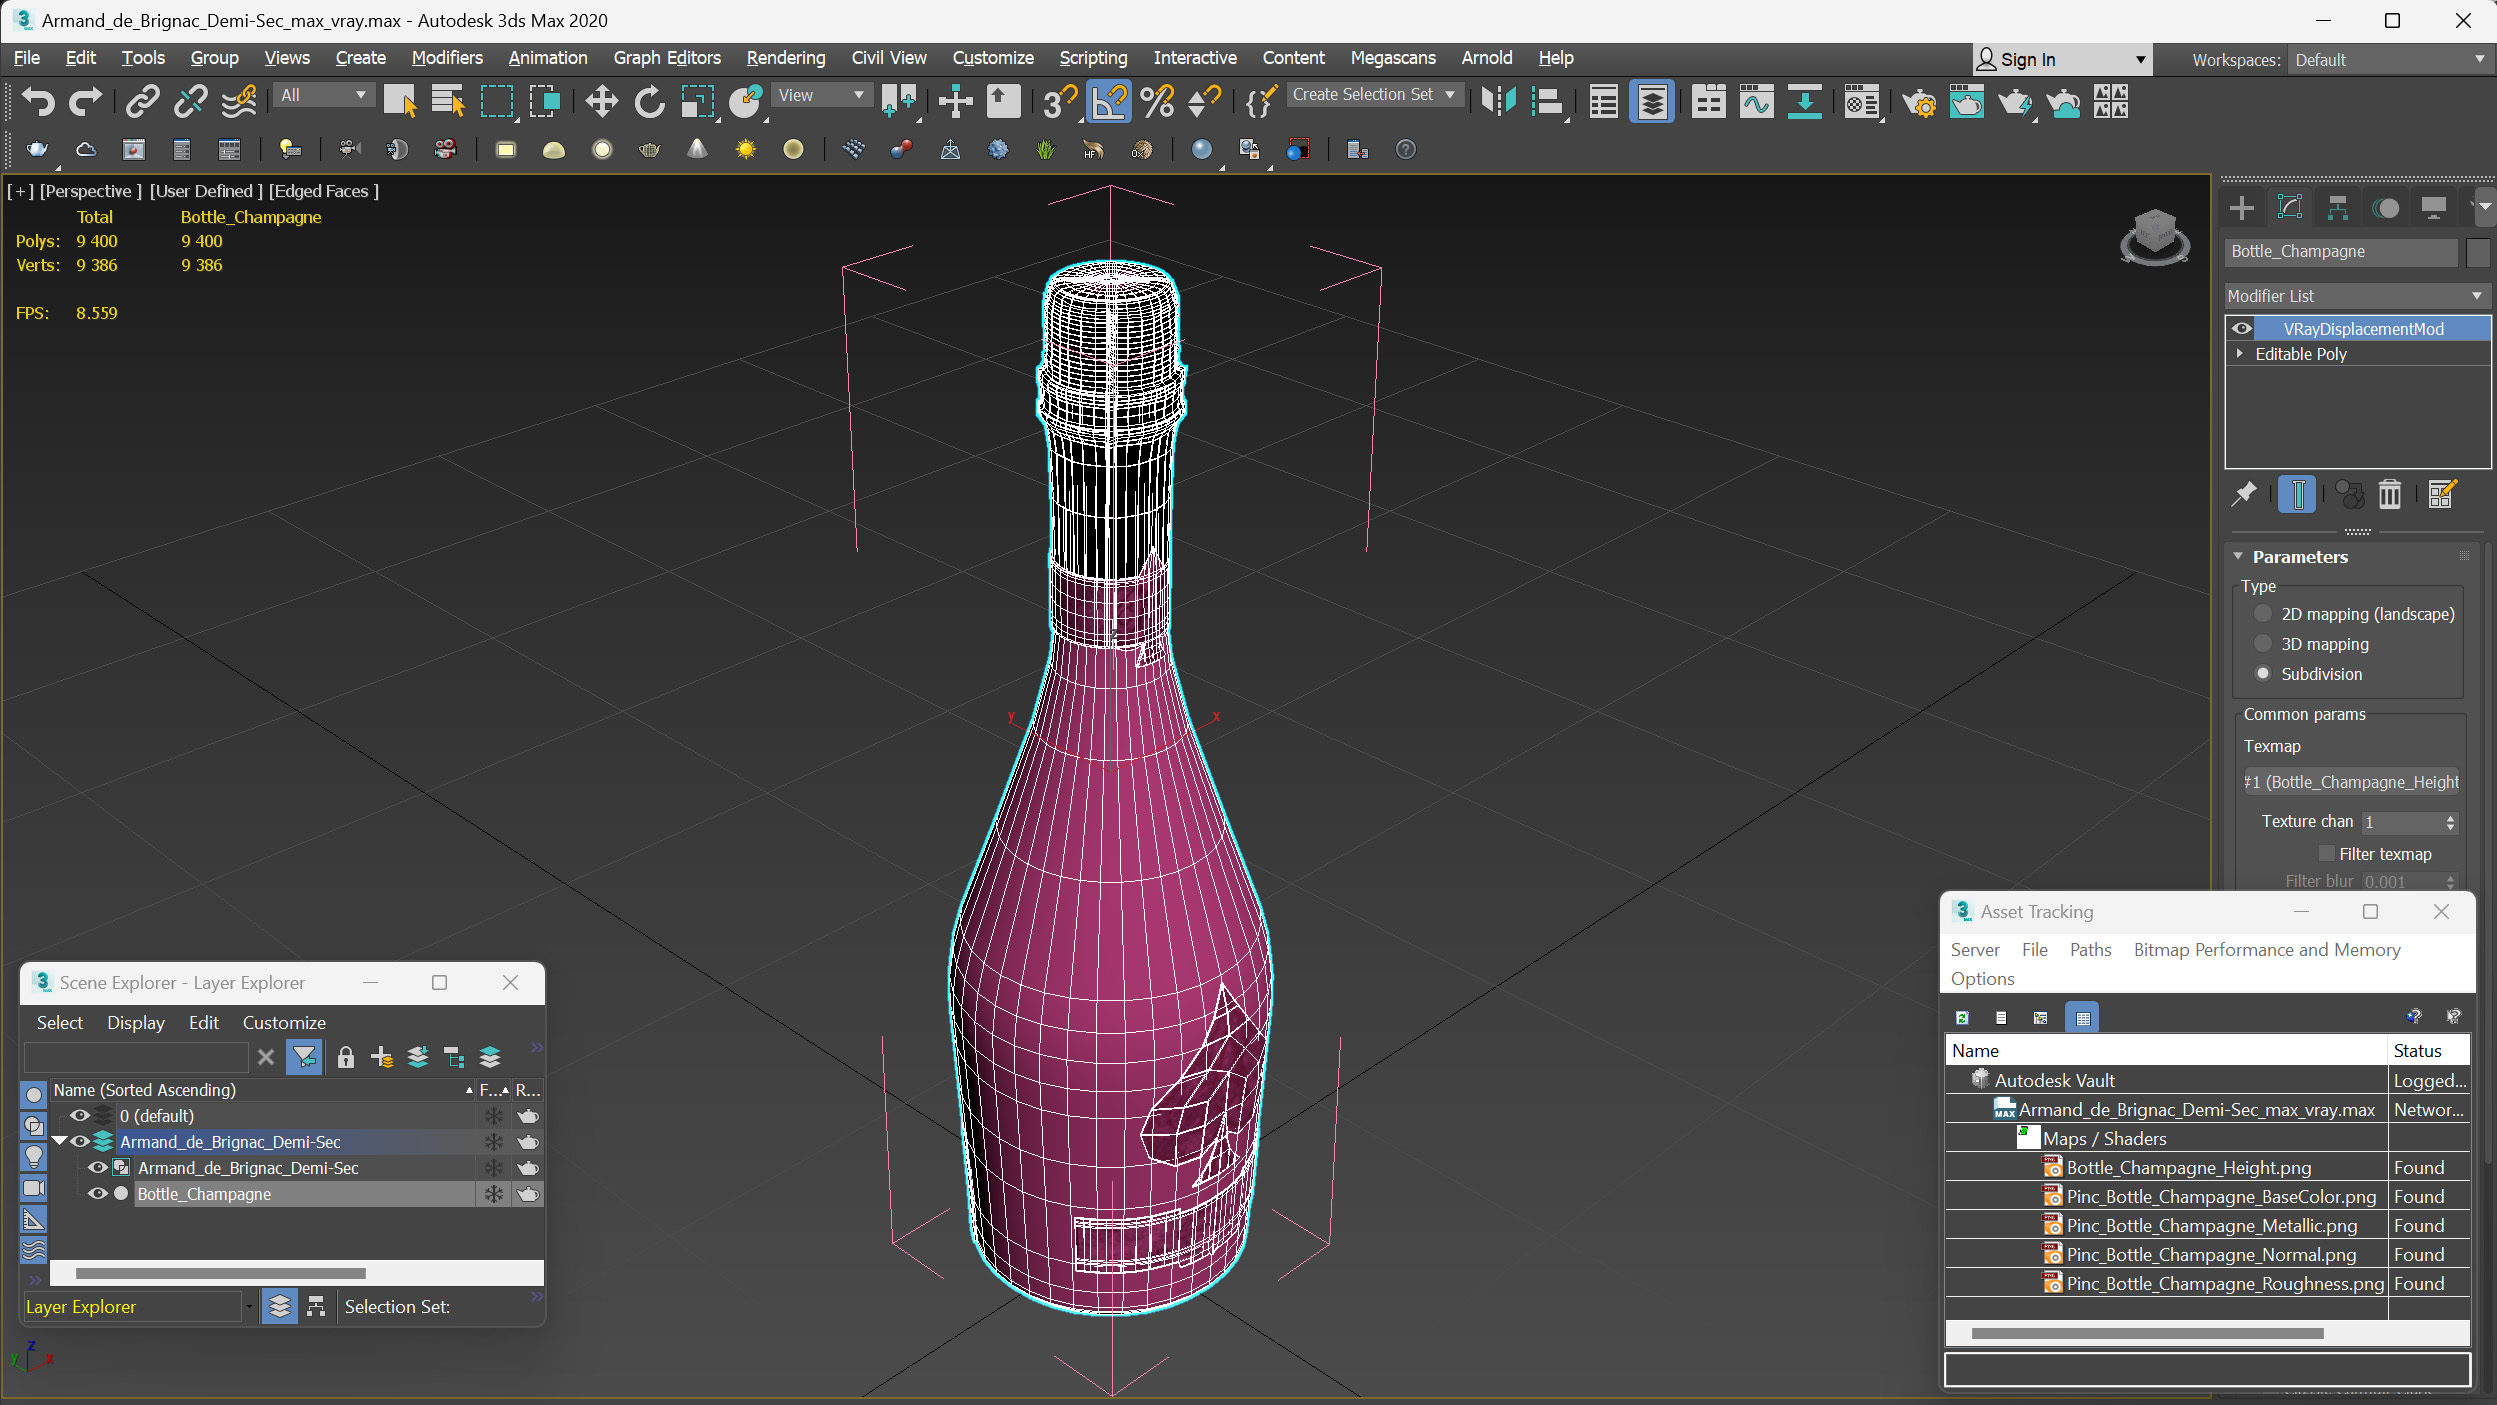Select 3D mapping radio button
Viewport: 2497px width, 1405px height.
tap(2263, 644)
